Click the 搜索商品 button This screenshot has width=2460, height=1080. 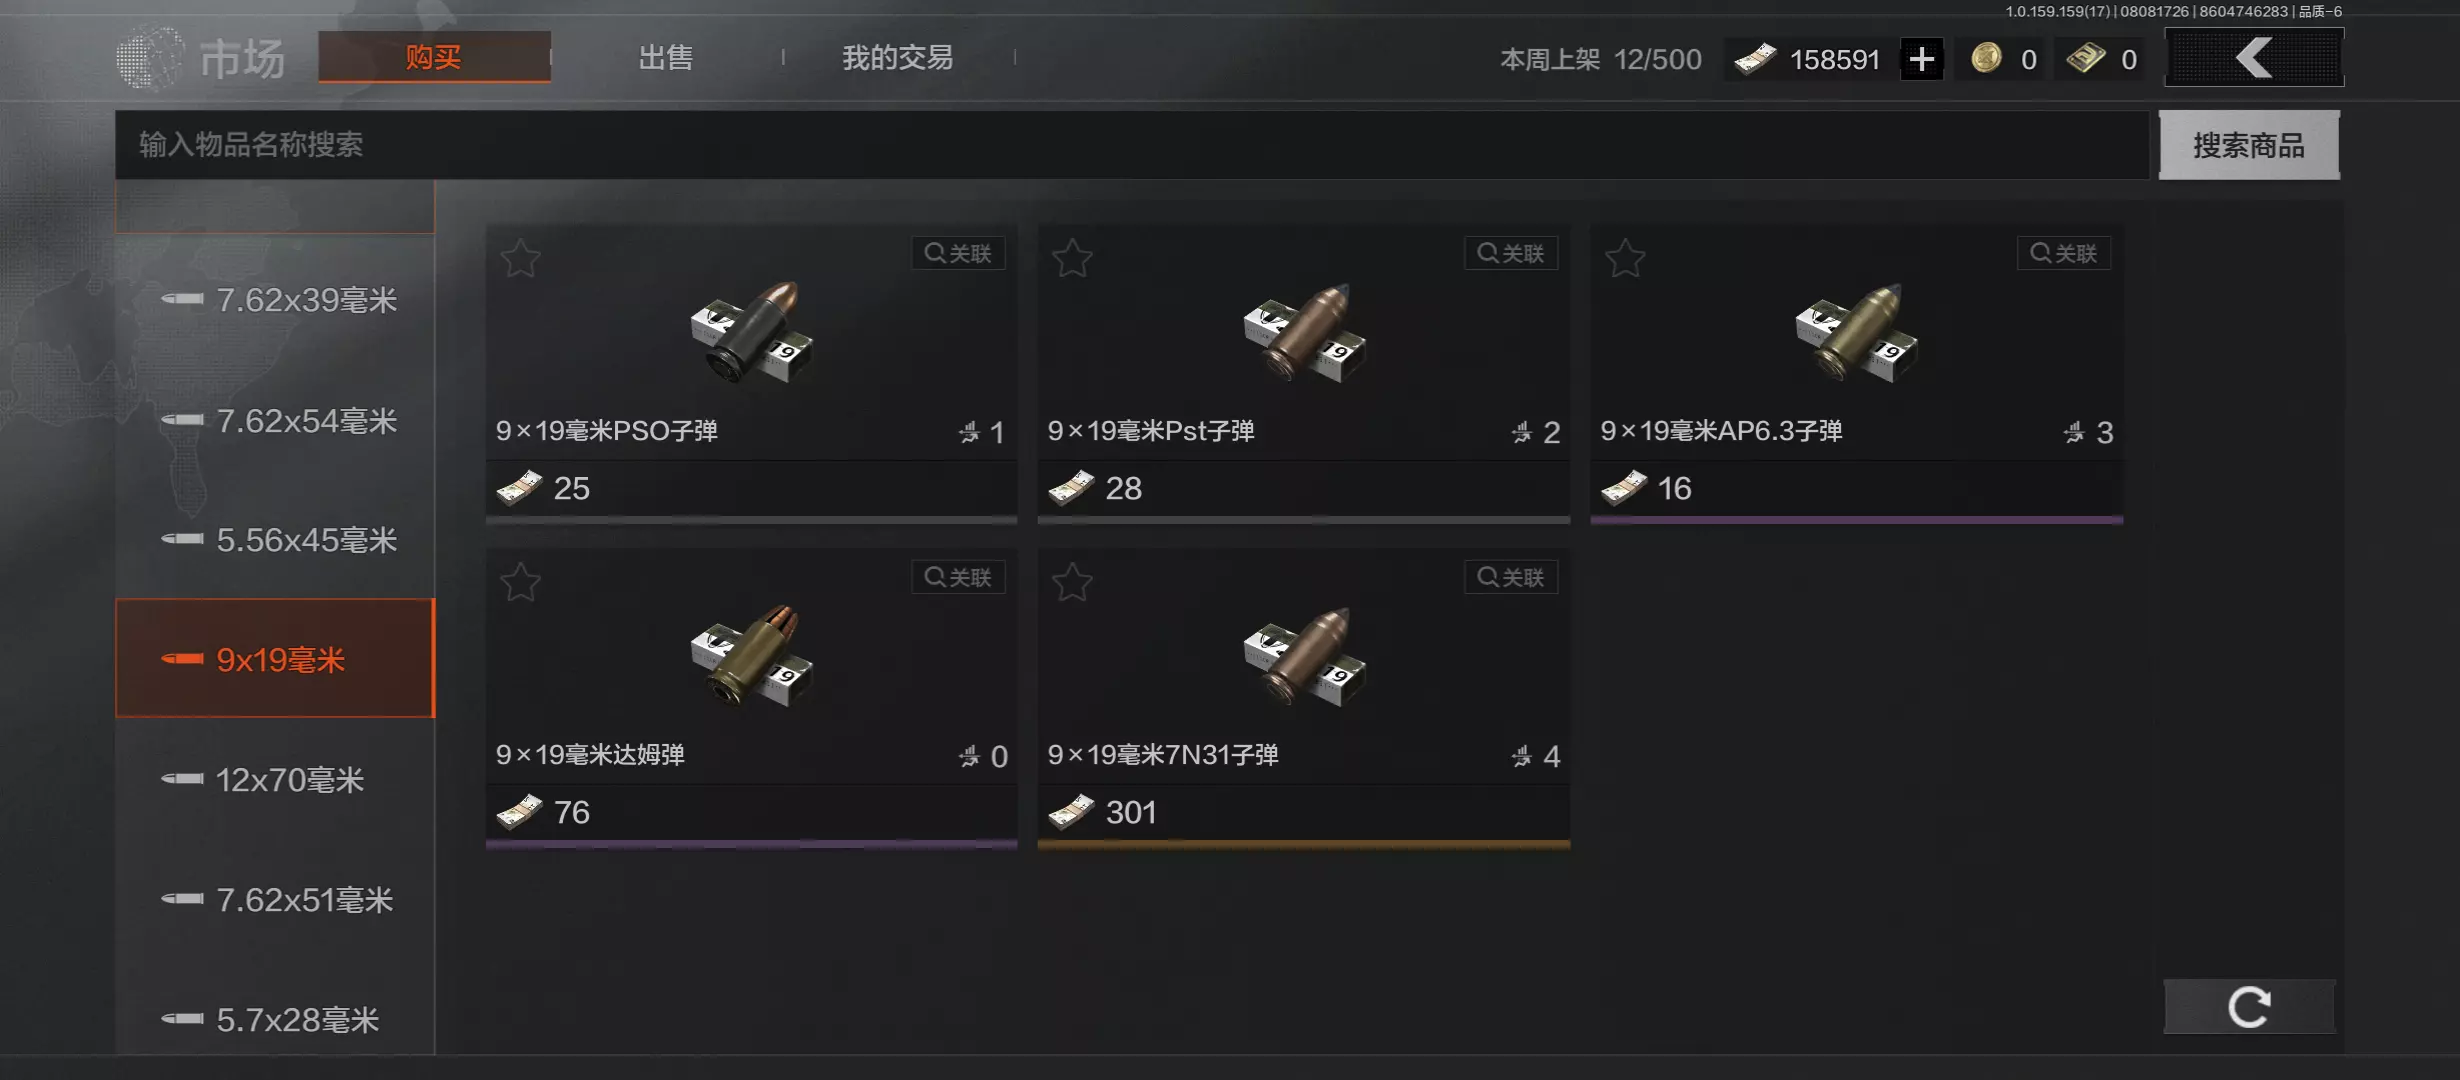[x=2249, y=145]
